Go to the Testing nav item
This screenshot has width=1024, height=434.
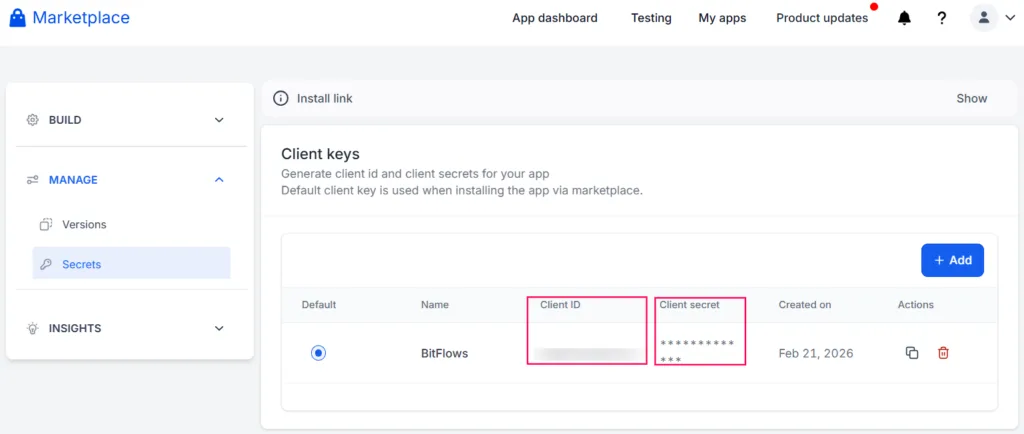point(651,18)
